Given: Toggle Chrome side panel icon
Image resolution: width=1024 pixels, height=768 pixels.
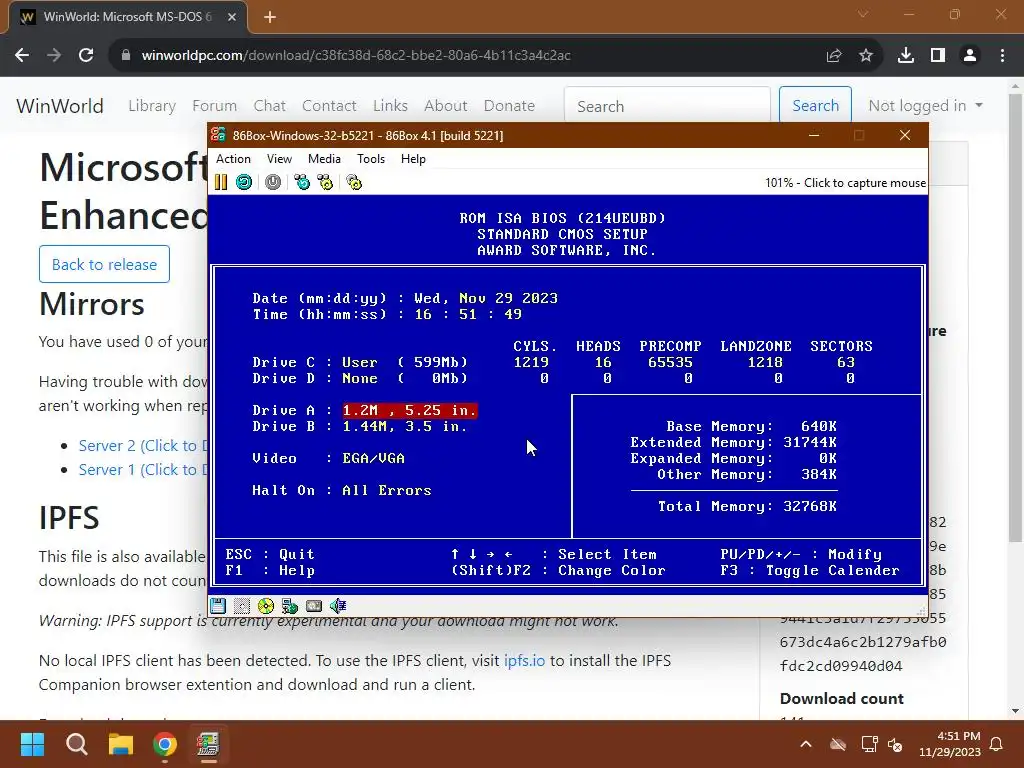Looking at the screenshot, I should point(938,56).
